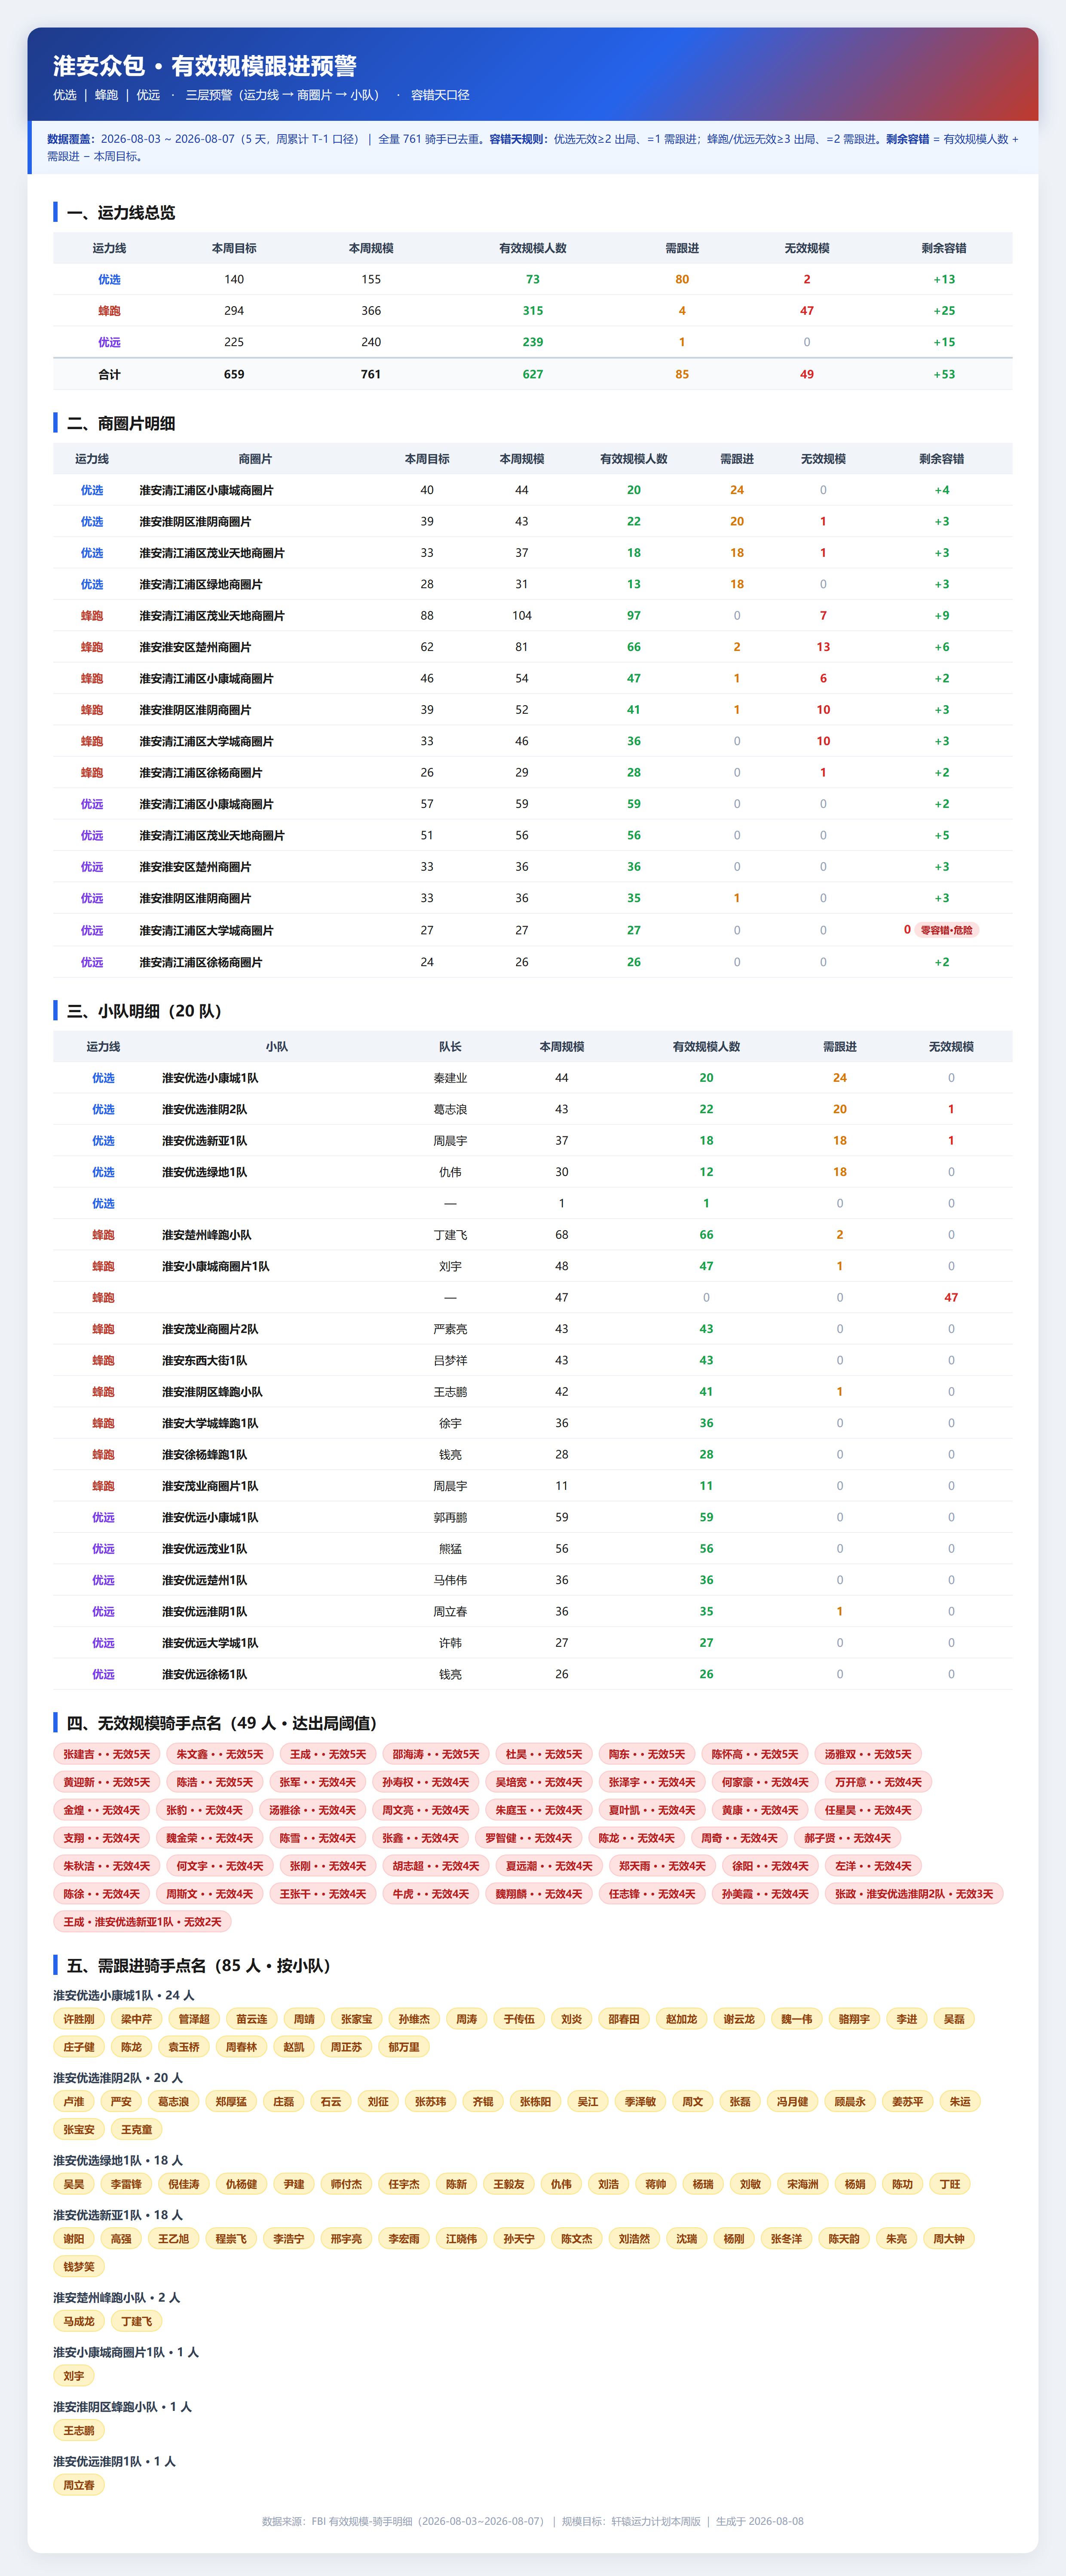The height and width of the screenshot is (2576, 1066).
Task: Click the rider chip 许胜刚
Action: 79,2019
